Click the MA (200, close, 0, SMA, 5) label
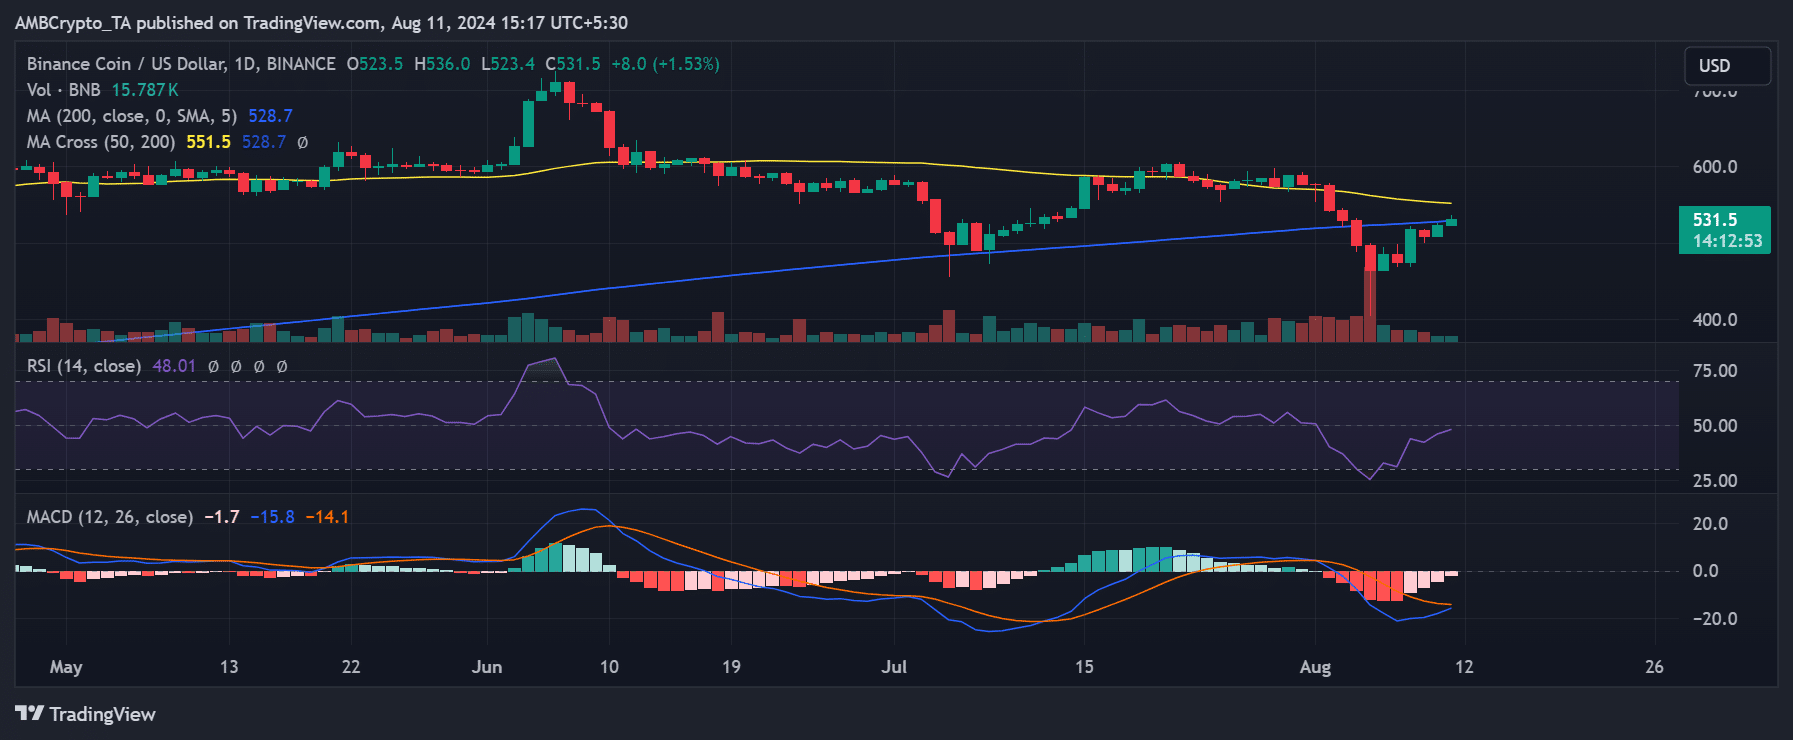Viewport: 1793px width, 740px height. [132, 116]
